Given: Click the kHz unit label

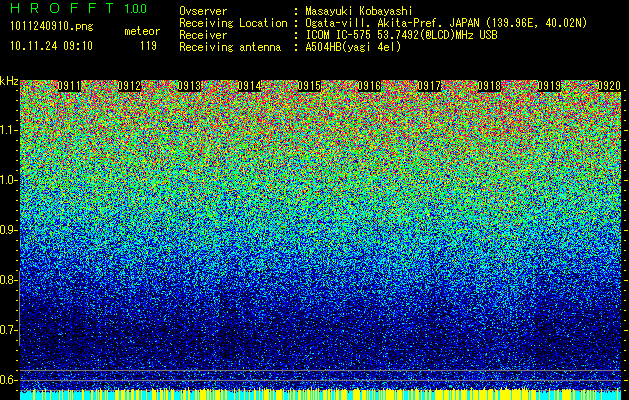Looking at the screenshot, I should [9, 81].
